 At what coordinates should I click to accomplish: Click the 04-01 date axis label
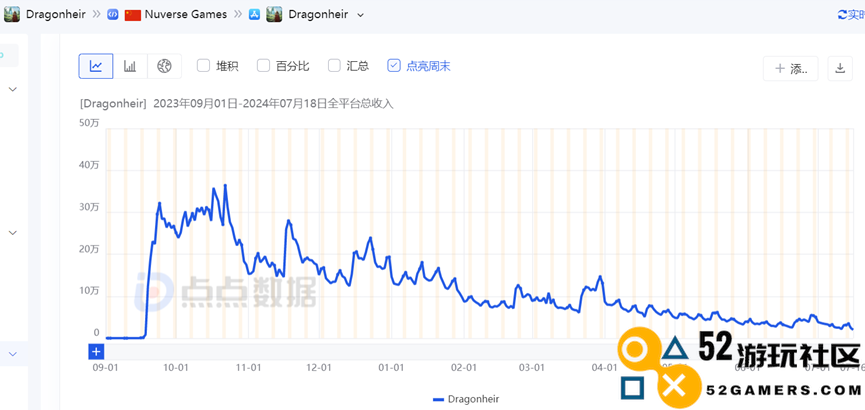click(604, 367)
